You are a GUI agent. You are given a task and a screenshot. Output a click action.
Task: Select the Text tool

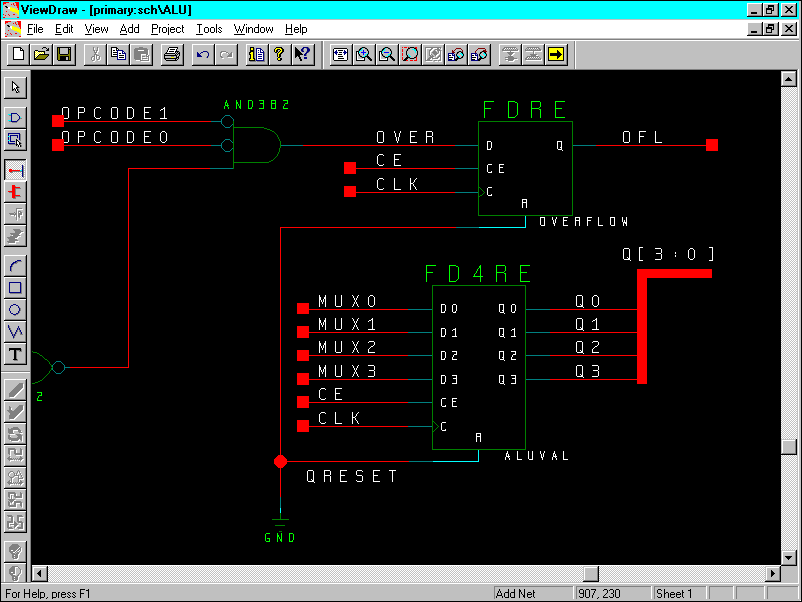15,354
